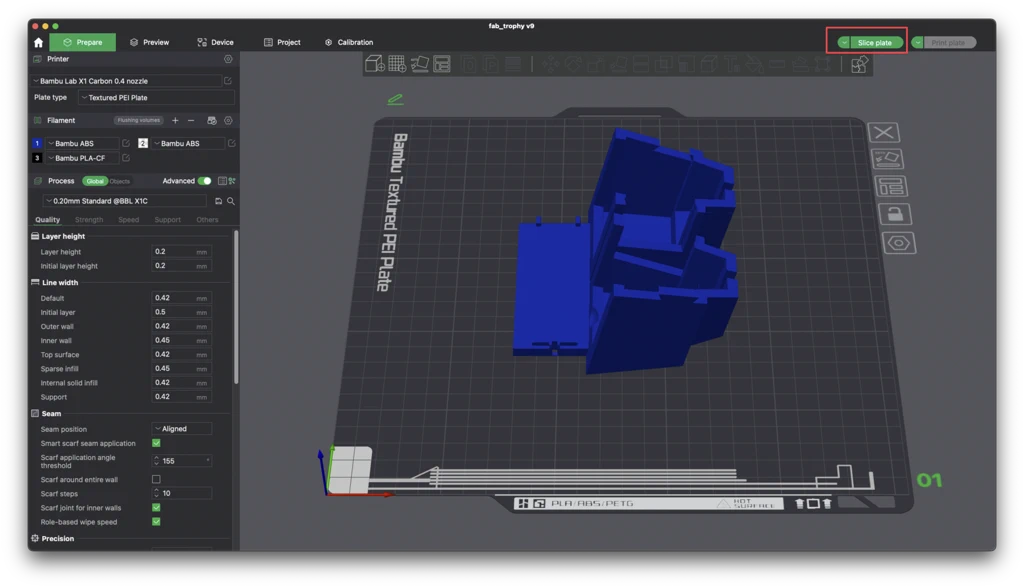Open the 0.20mm Standard process dropdown
The width and height of the screenshot is (1024, 588).
(125, 201)
